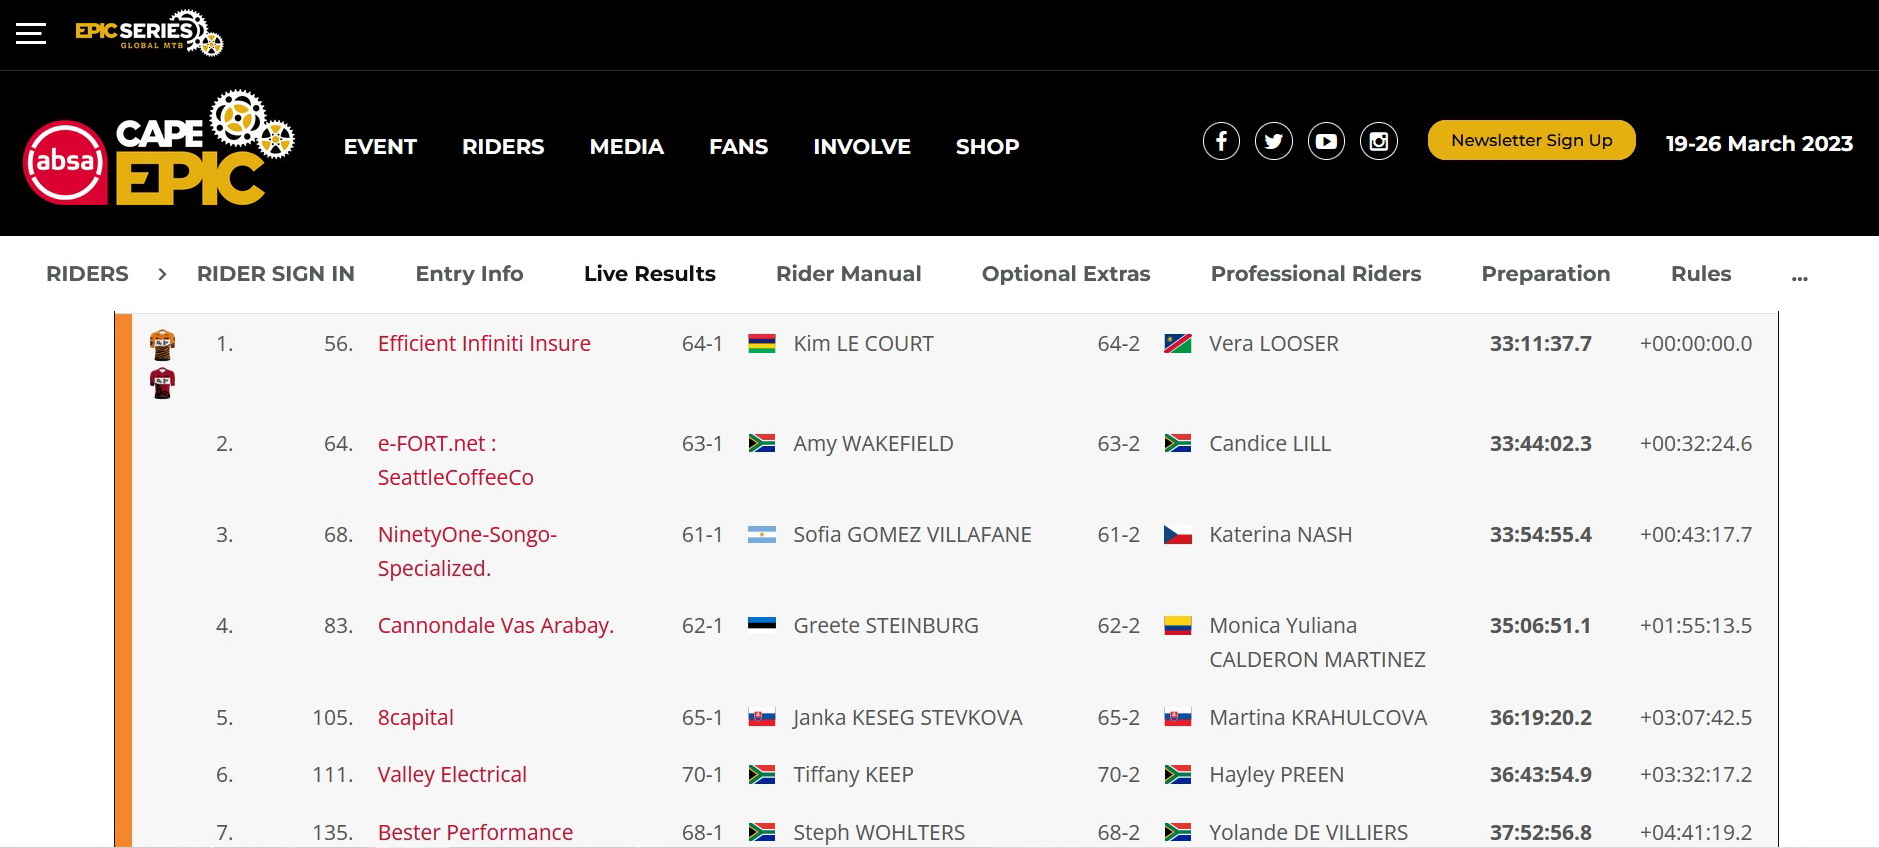Open the EVENT main menu
This screenshot has height=848, width=1879.
[x=380, y=147]
